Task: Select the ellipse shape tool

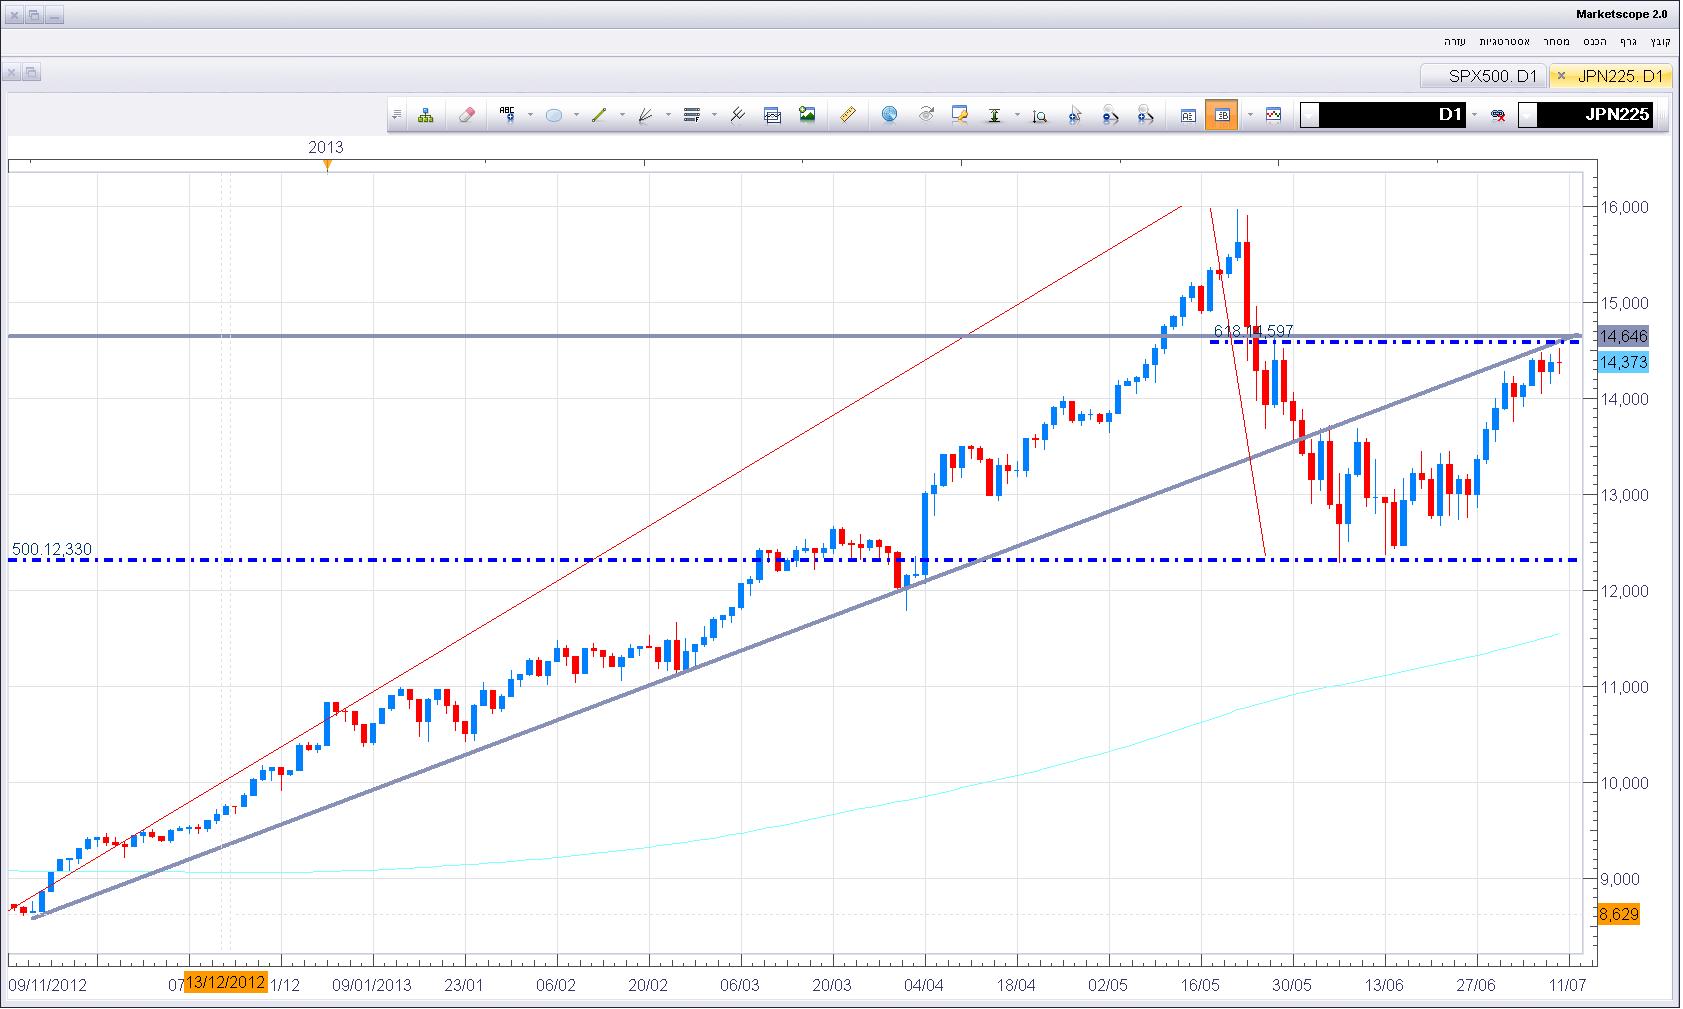Action: pyautogui.click(x=553, y=115)
